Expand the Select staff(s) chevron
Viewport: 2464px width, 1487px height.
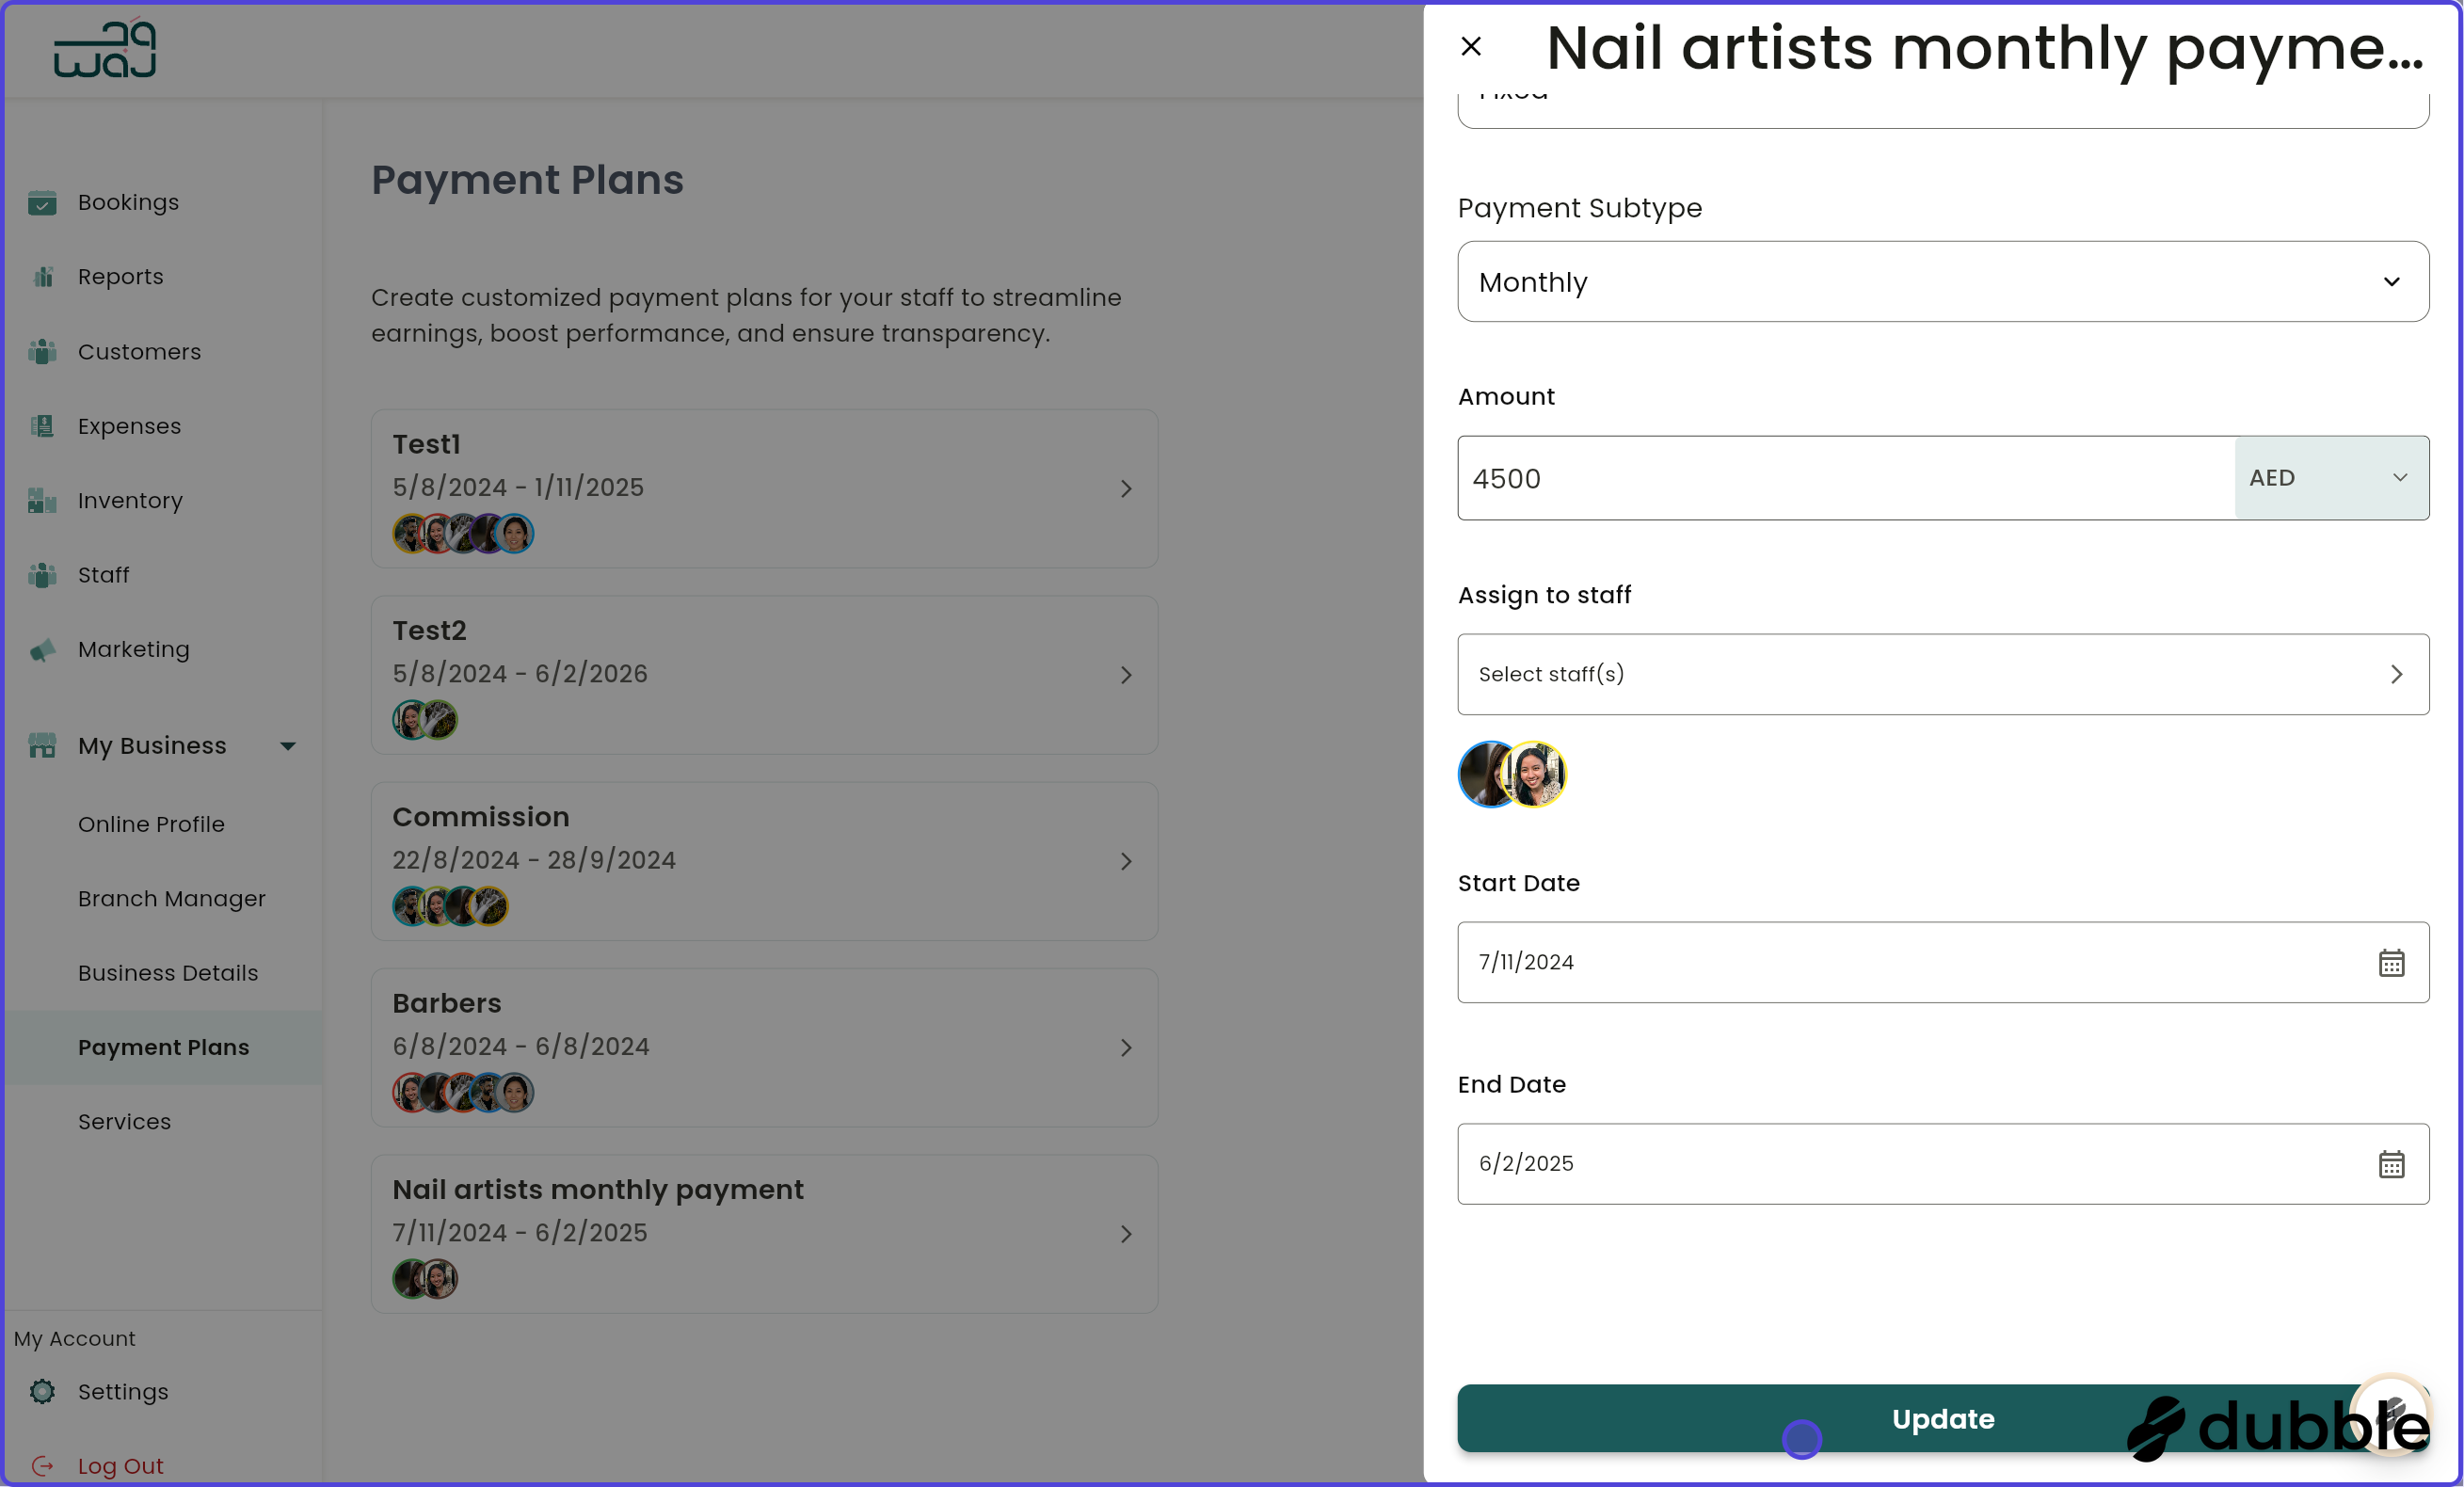tap(2396, 674)
